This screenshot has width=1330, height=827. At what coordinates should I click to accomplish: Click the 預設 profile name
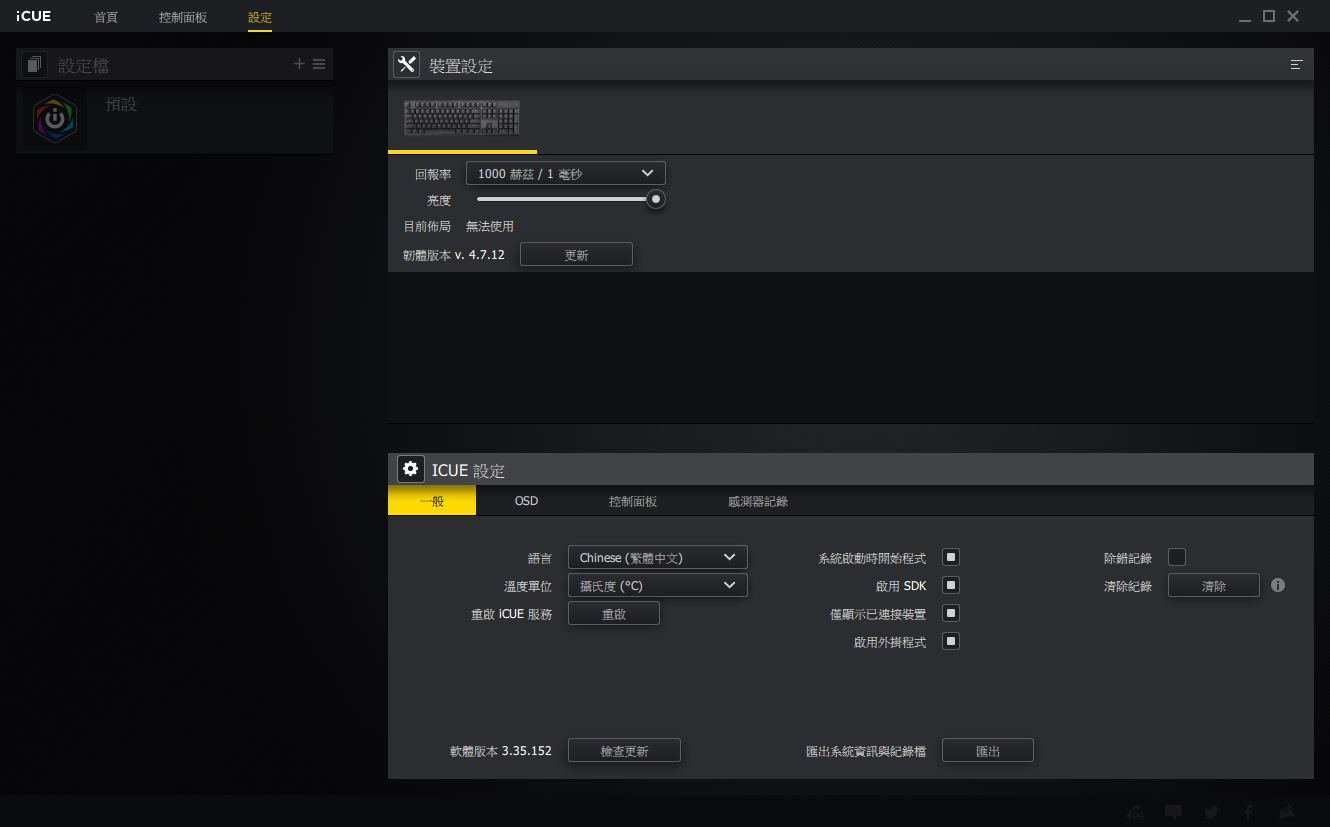121,104
